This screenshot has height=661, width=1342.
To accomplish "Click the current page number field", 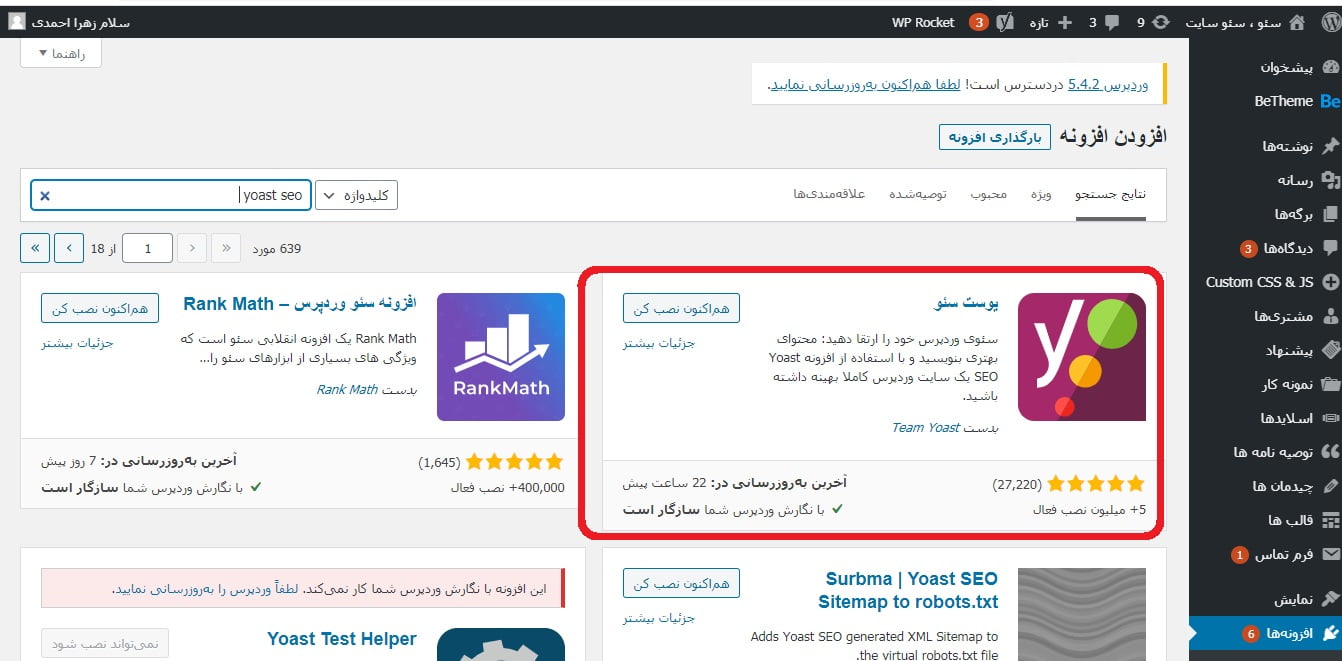I will 147,248.
